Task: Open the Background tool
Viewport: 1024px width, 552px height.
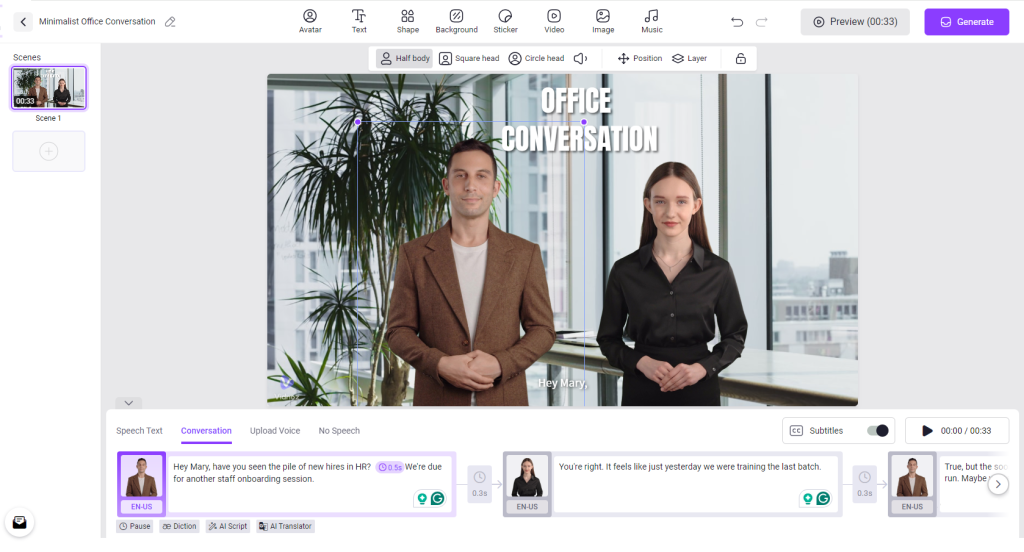Action: click(456, 21)
